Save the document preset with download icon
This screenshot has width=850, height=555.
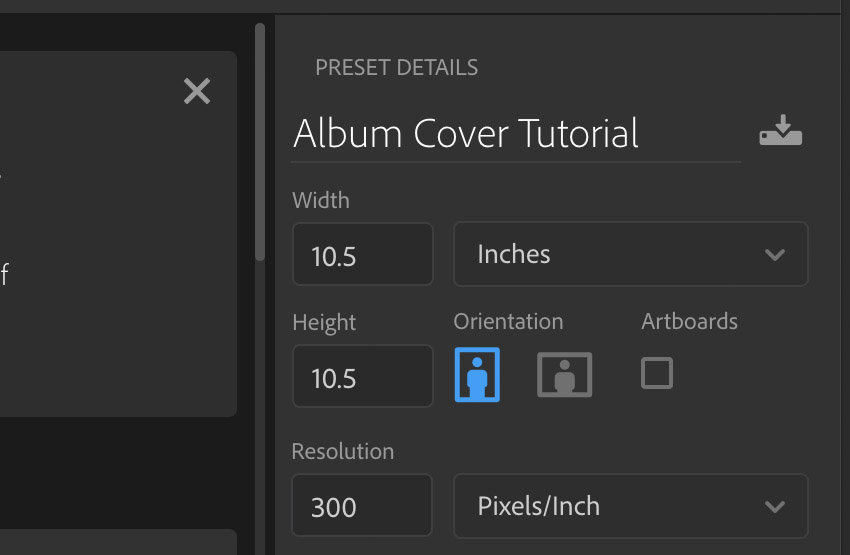(x=781, y=131)
